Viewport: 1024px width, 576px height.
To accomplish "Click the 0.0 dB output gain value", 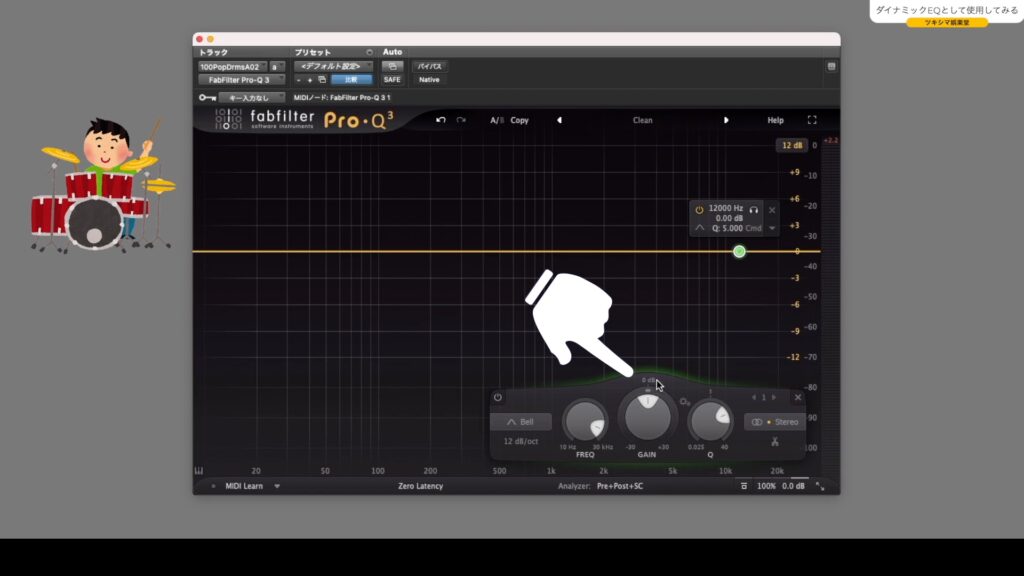I will (793, 486).
